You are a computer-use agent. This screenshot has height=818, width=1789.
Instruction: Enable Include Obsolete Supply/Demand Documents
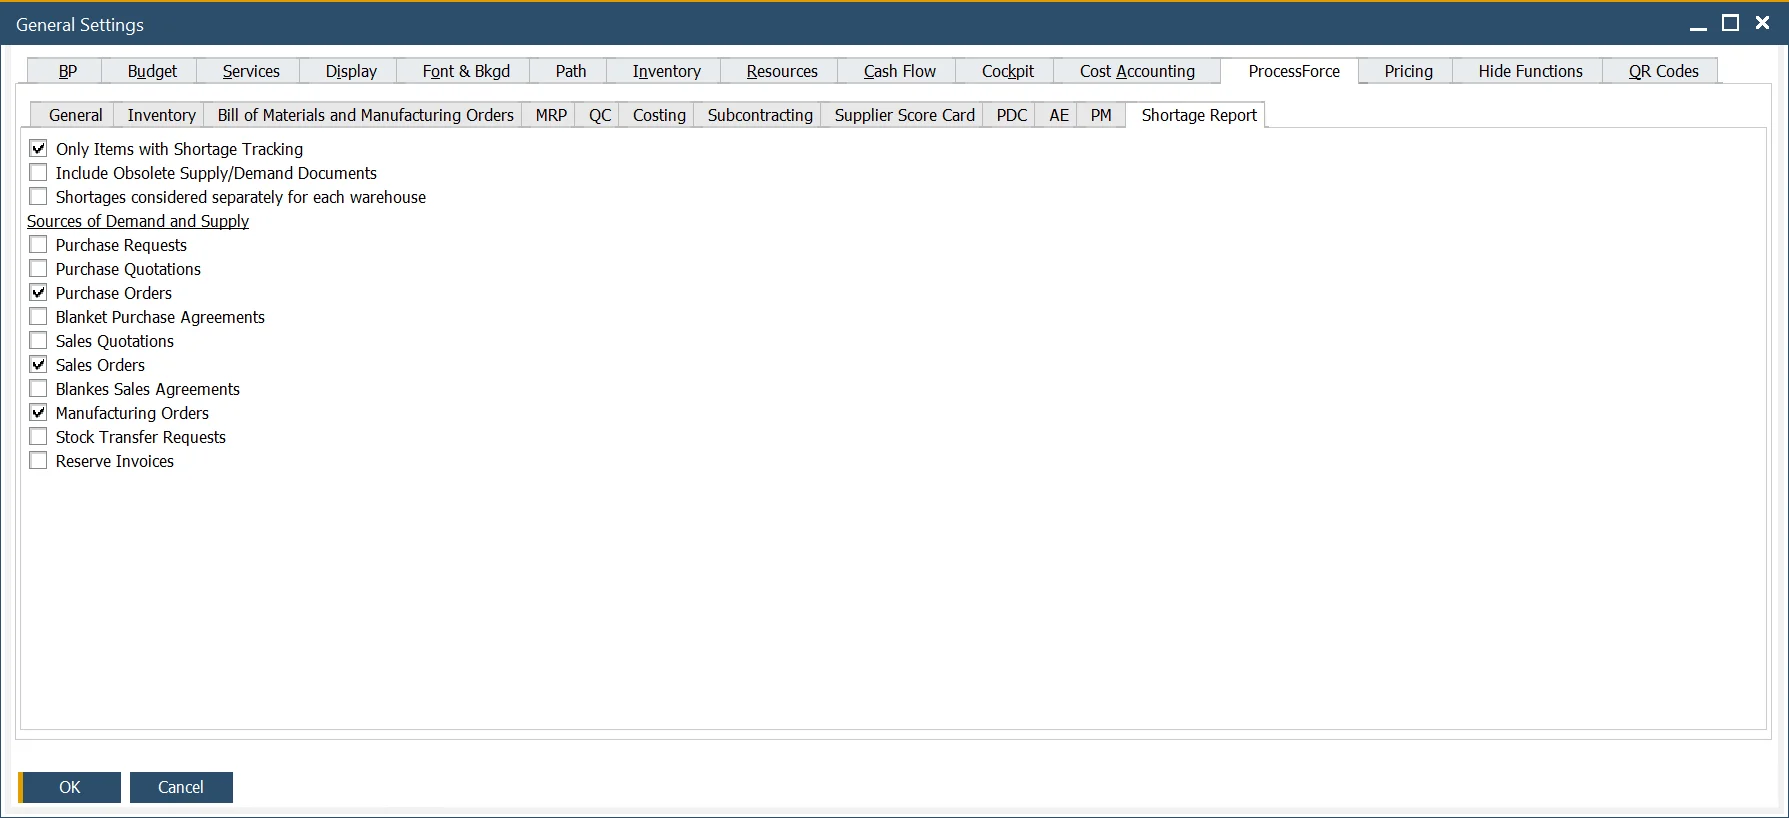[x=38, y=173]
